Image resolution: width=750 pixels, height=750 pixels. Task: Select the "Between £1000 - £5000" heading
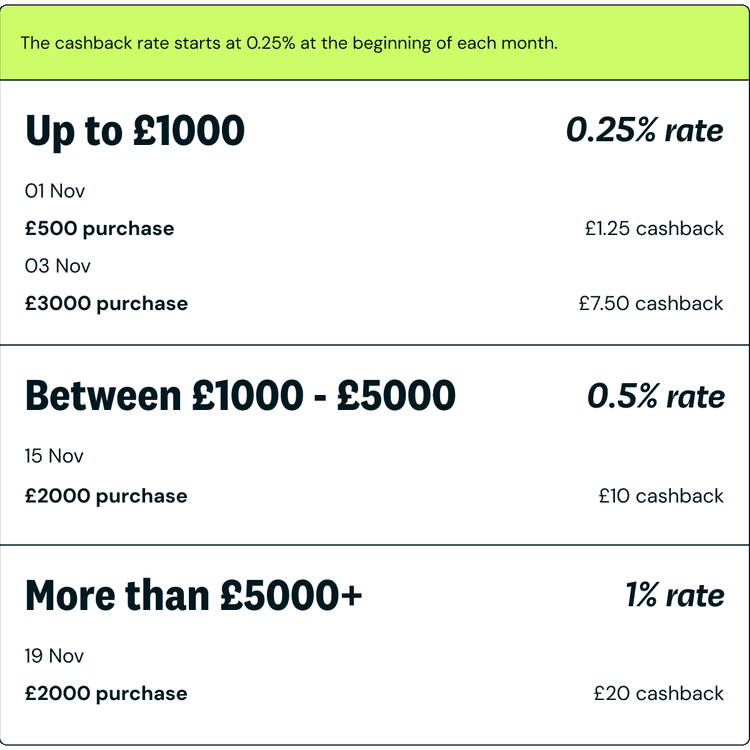[240, 396]
